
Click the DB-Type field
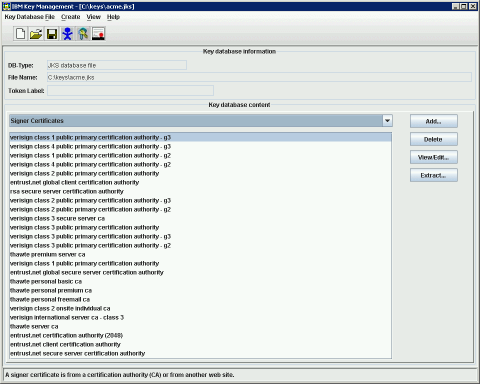117,65
